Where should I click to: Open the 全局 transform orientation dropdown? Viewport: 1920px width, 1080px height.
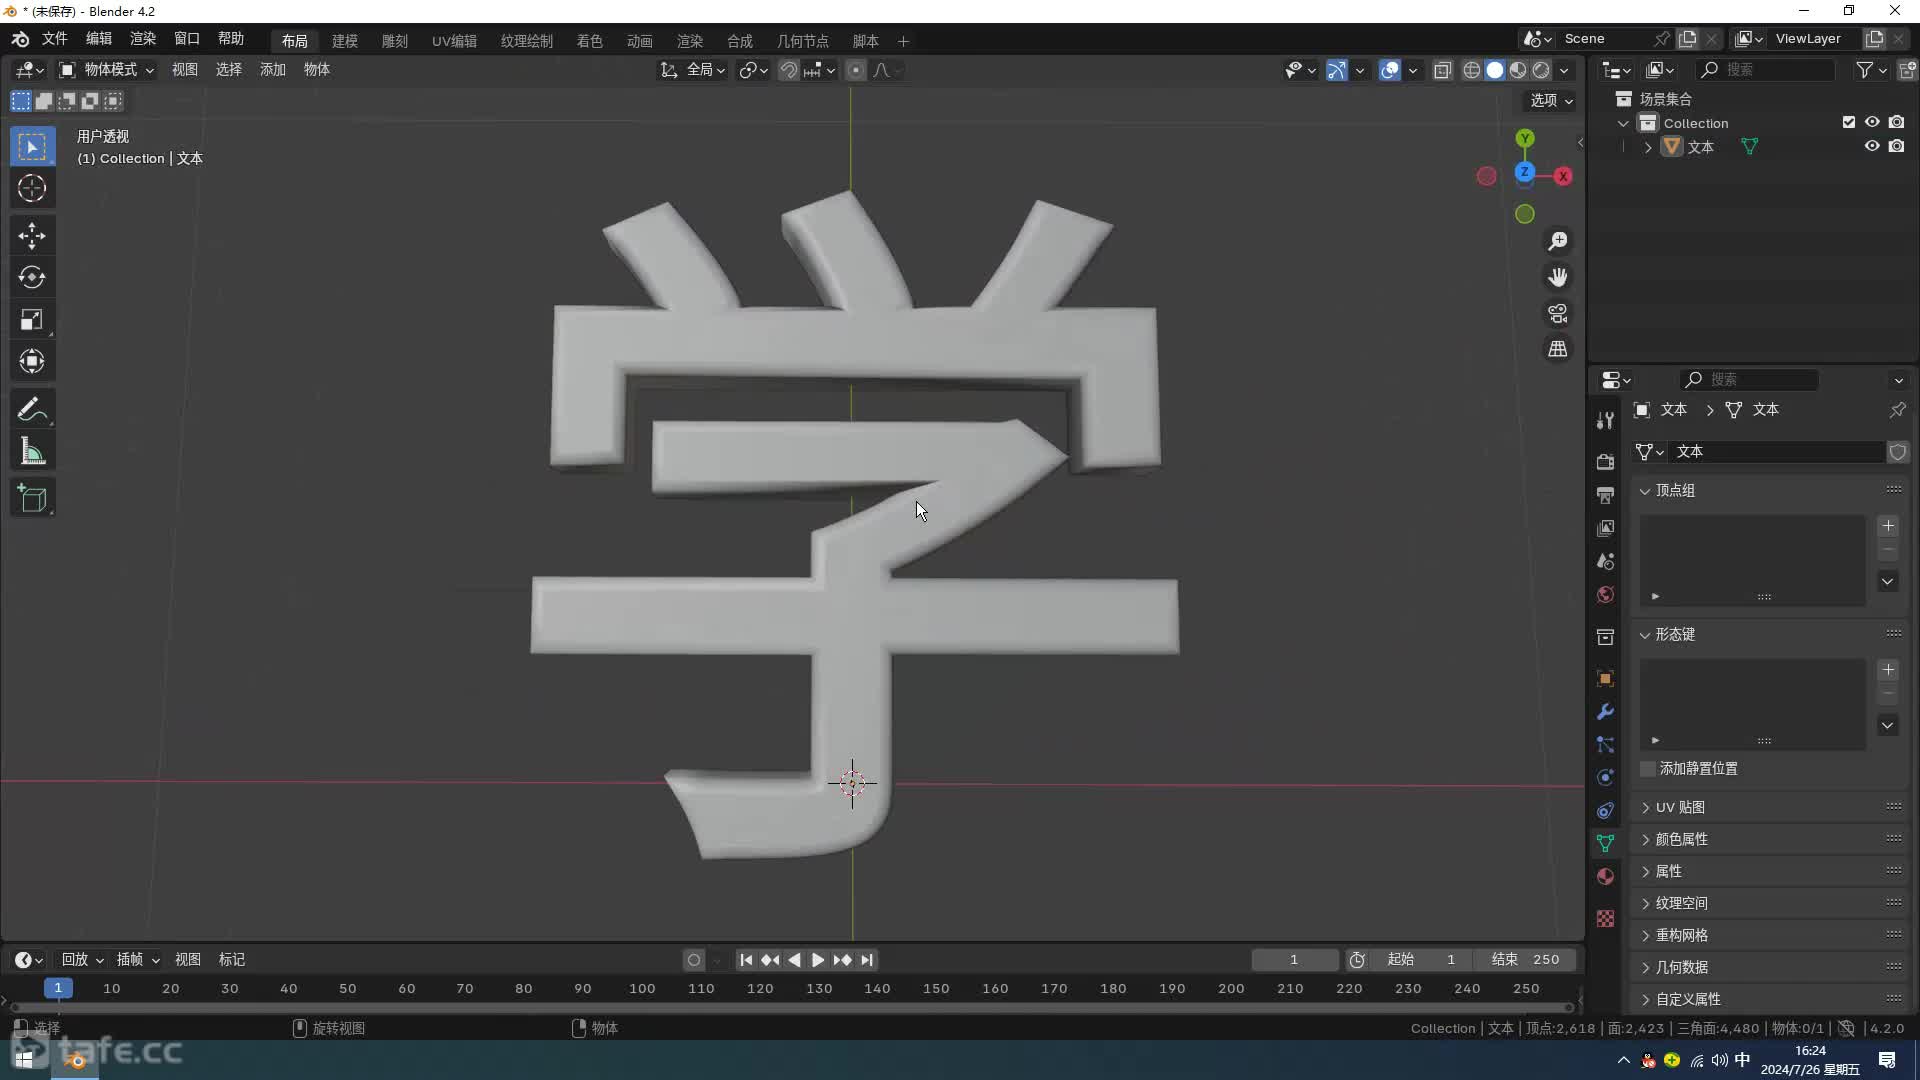click(693, 70)
